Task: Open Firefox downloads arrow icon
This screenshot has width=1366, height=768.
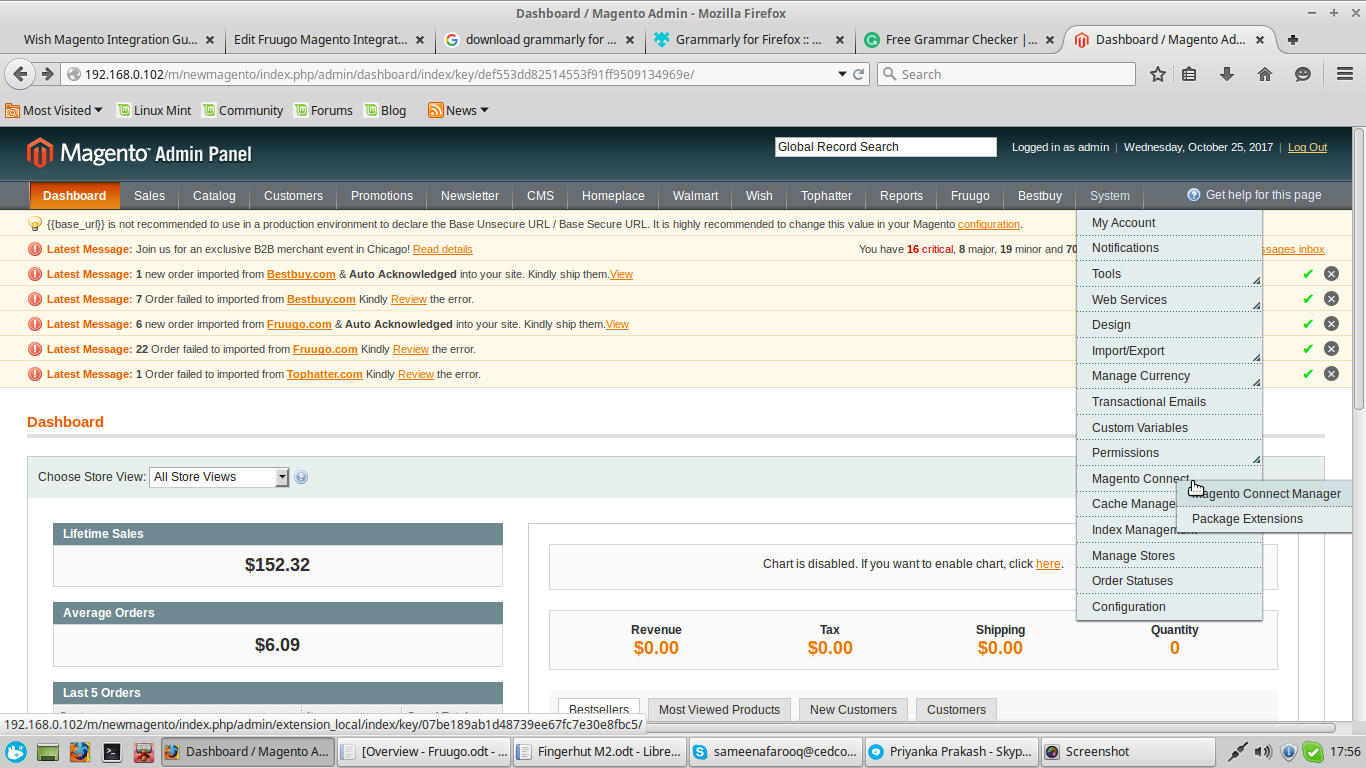Action: [1227, 74]
